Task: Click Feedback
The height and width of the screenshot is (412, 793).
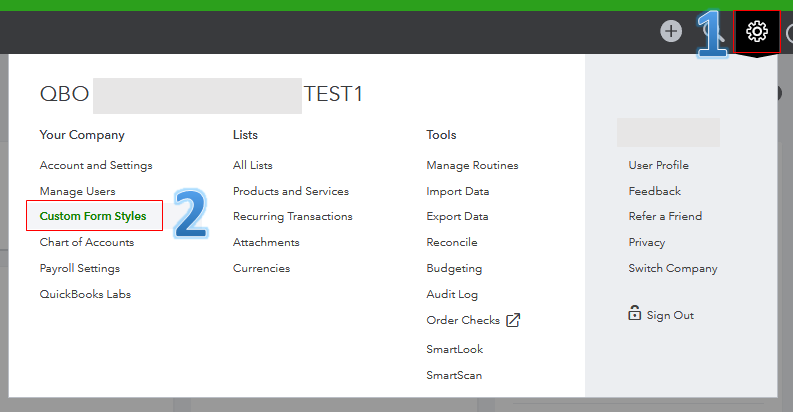Action: [x=654, y=191]
